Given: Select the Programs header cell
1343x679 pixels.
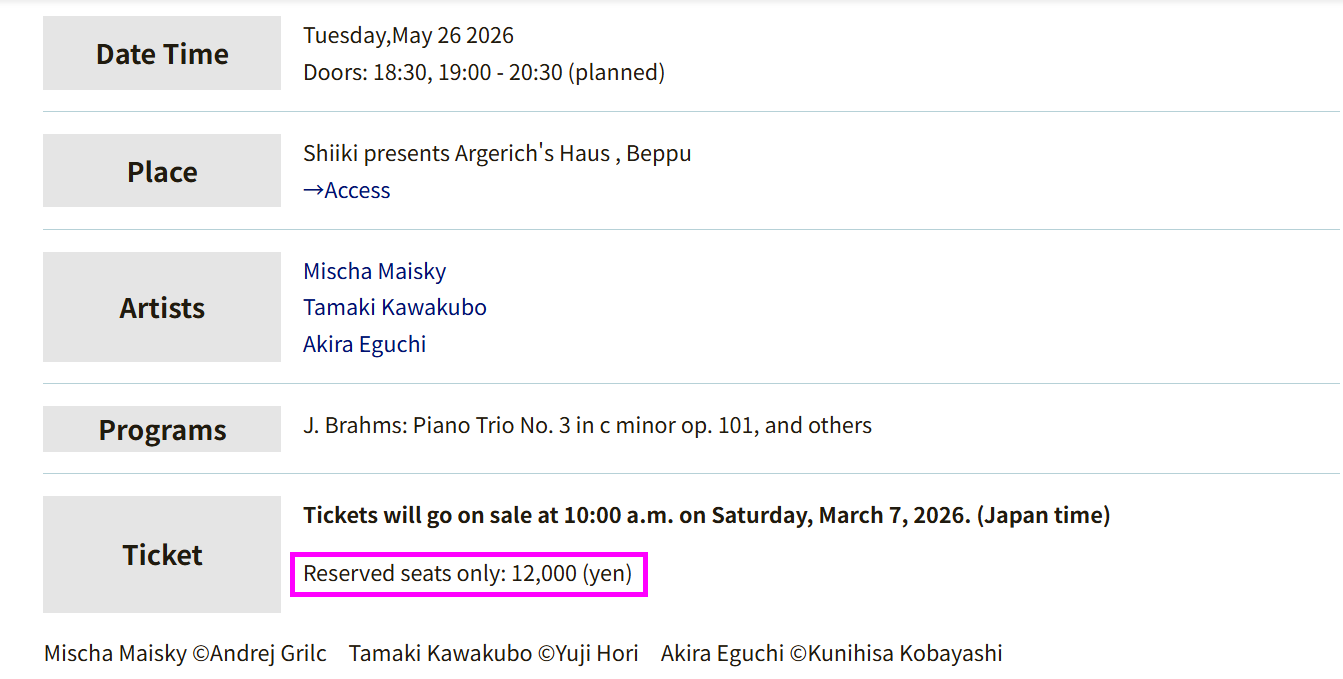Looking at the screenshot, I should 162,429.
